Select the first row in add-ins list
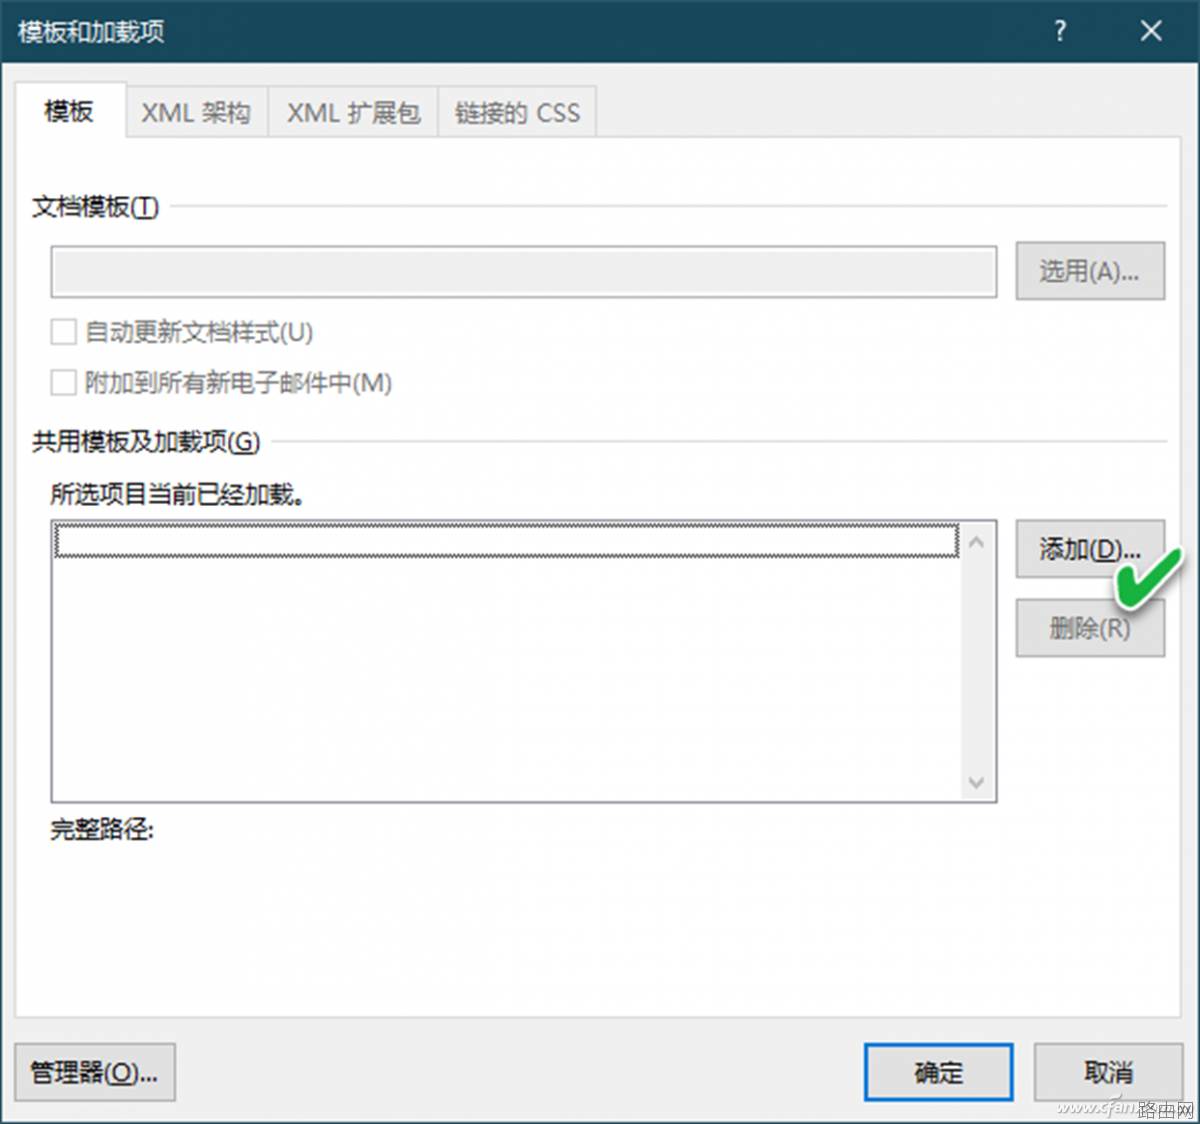The width and height of the screenshot is (1200, 1124). tap(507, 541)
